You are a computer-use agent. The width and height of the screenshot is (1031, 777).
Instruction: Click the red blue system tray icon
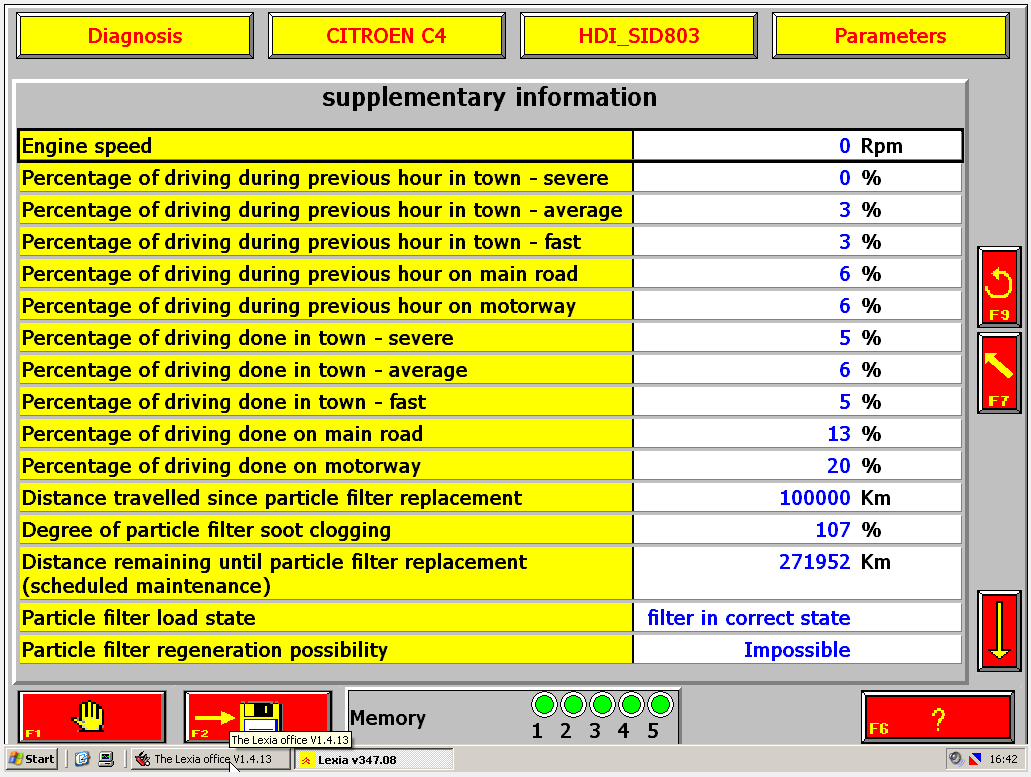pos(975,759)
